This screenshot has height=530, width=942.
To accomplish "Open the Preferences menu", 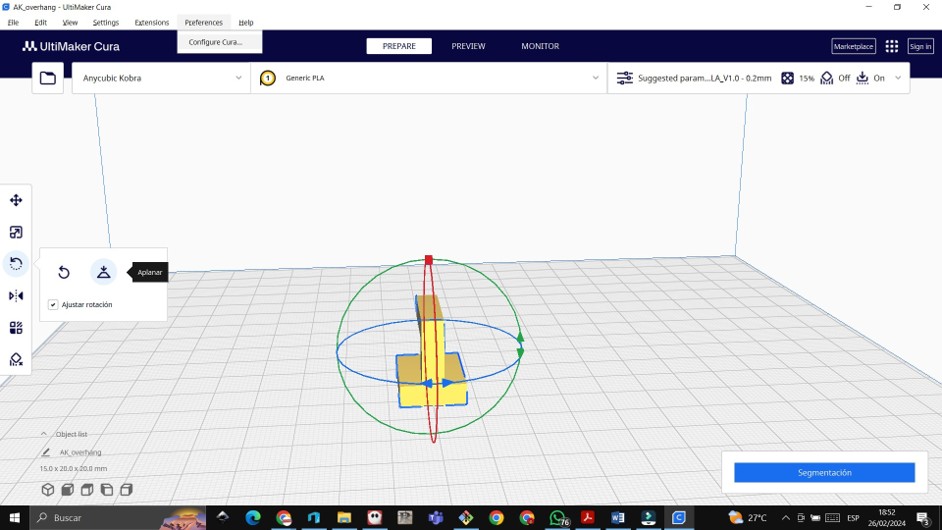I will coord(204,22).
